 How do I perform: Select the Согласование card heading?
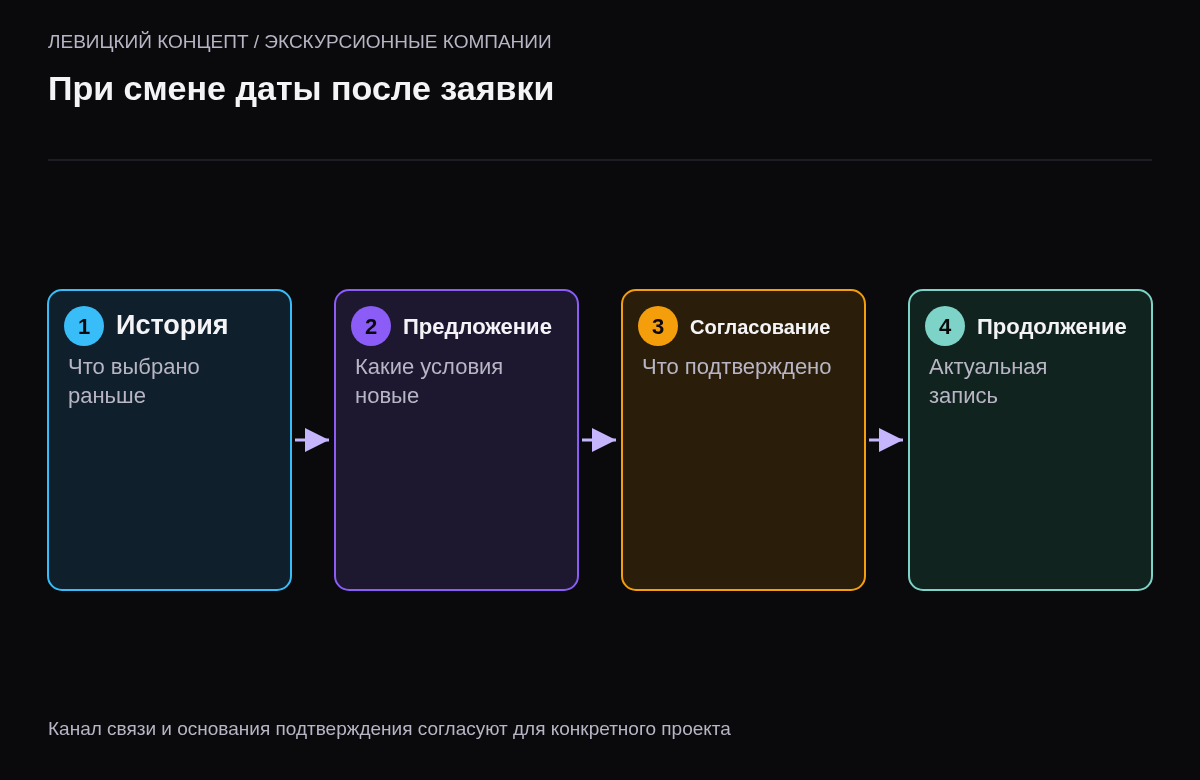coord(760,327)
